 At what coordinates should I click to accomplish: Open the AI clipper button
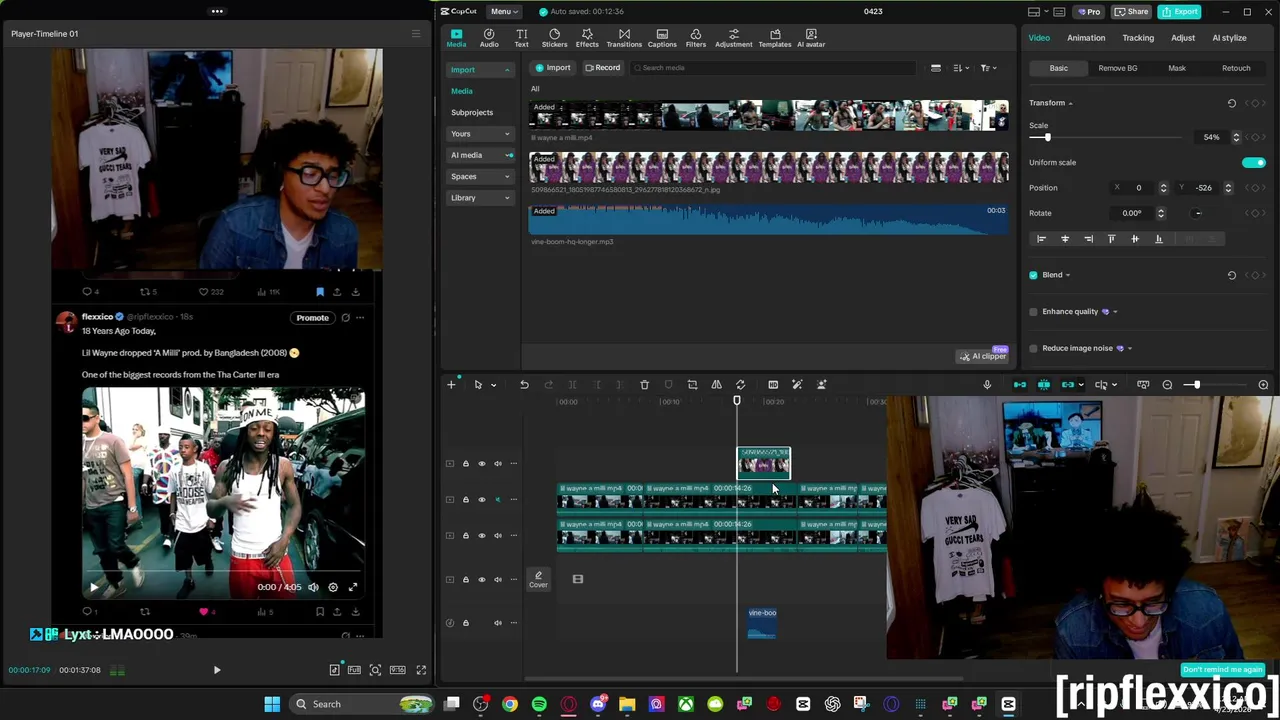[983, 356]
